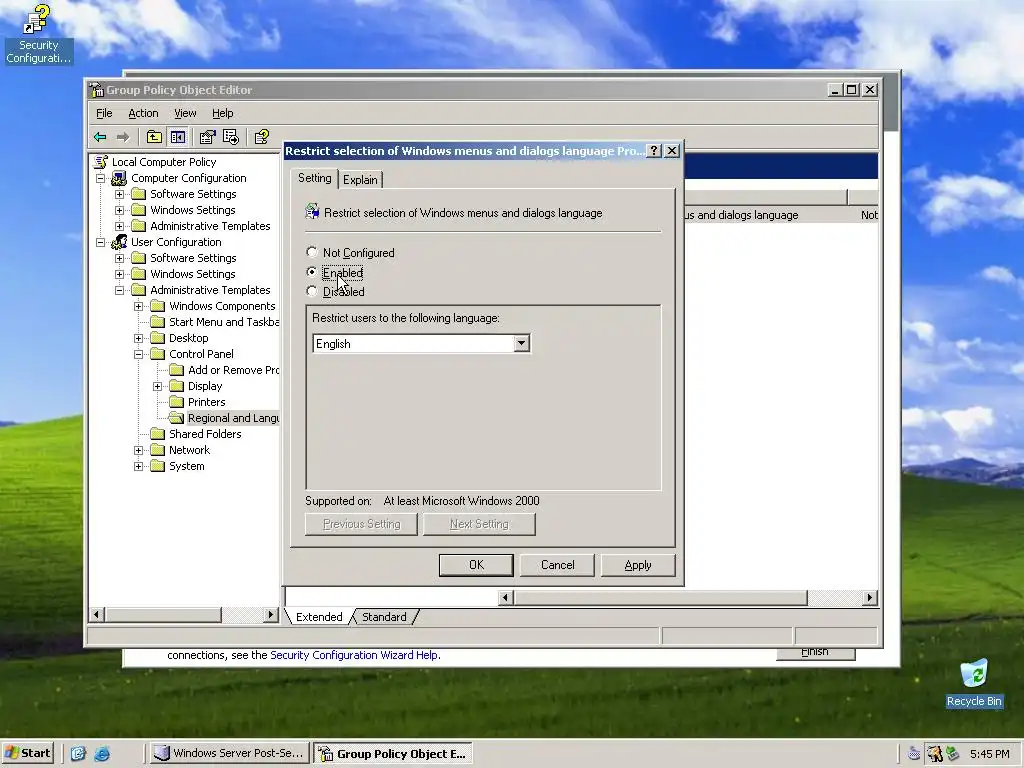Click the details pane horizontal scrollbar right arrow
This screenshot has height=768, width=1024.
pos(869,597)
